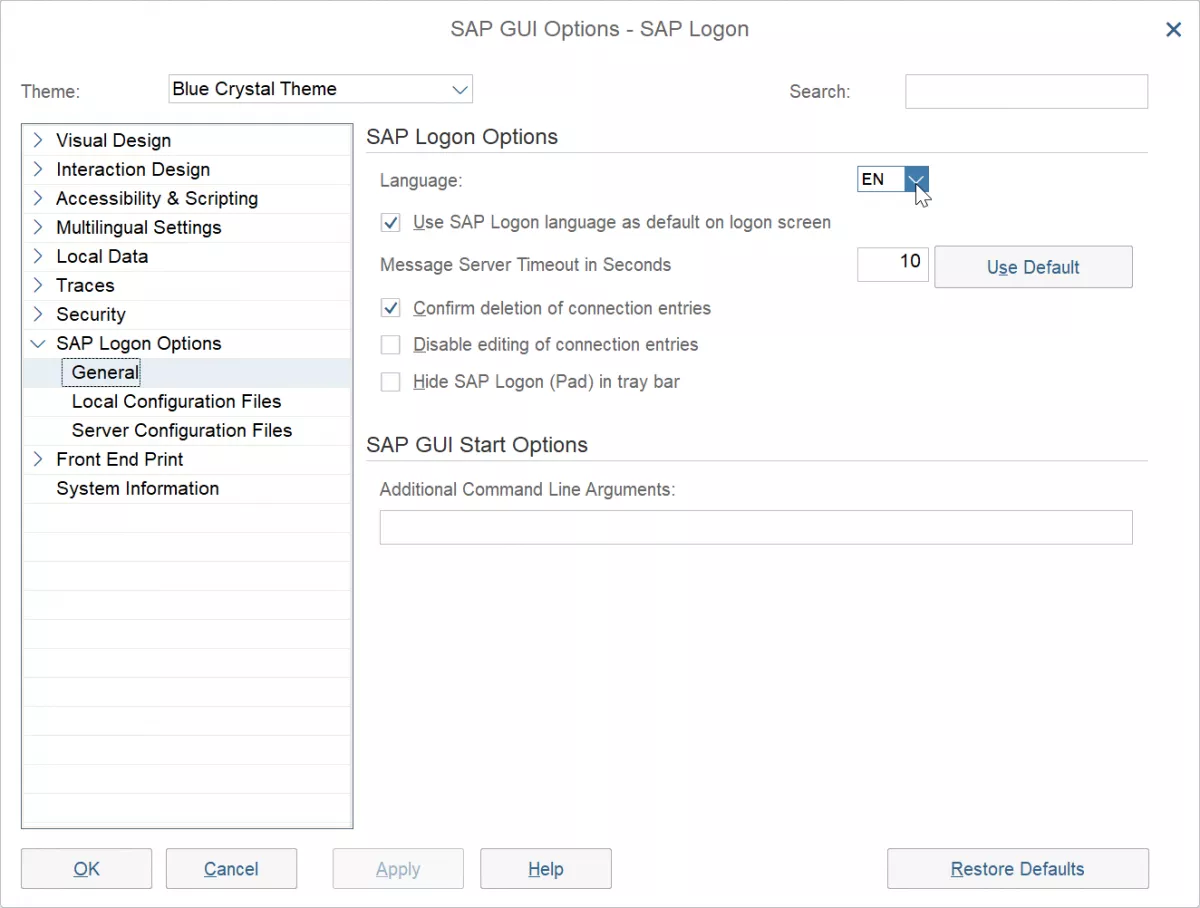
Task: Open the Theme dropdown
Action: 321,89
